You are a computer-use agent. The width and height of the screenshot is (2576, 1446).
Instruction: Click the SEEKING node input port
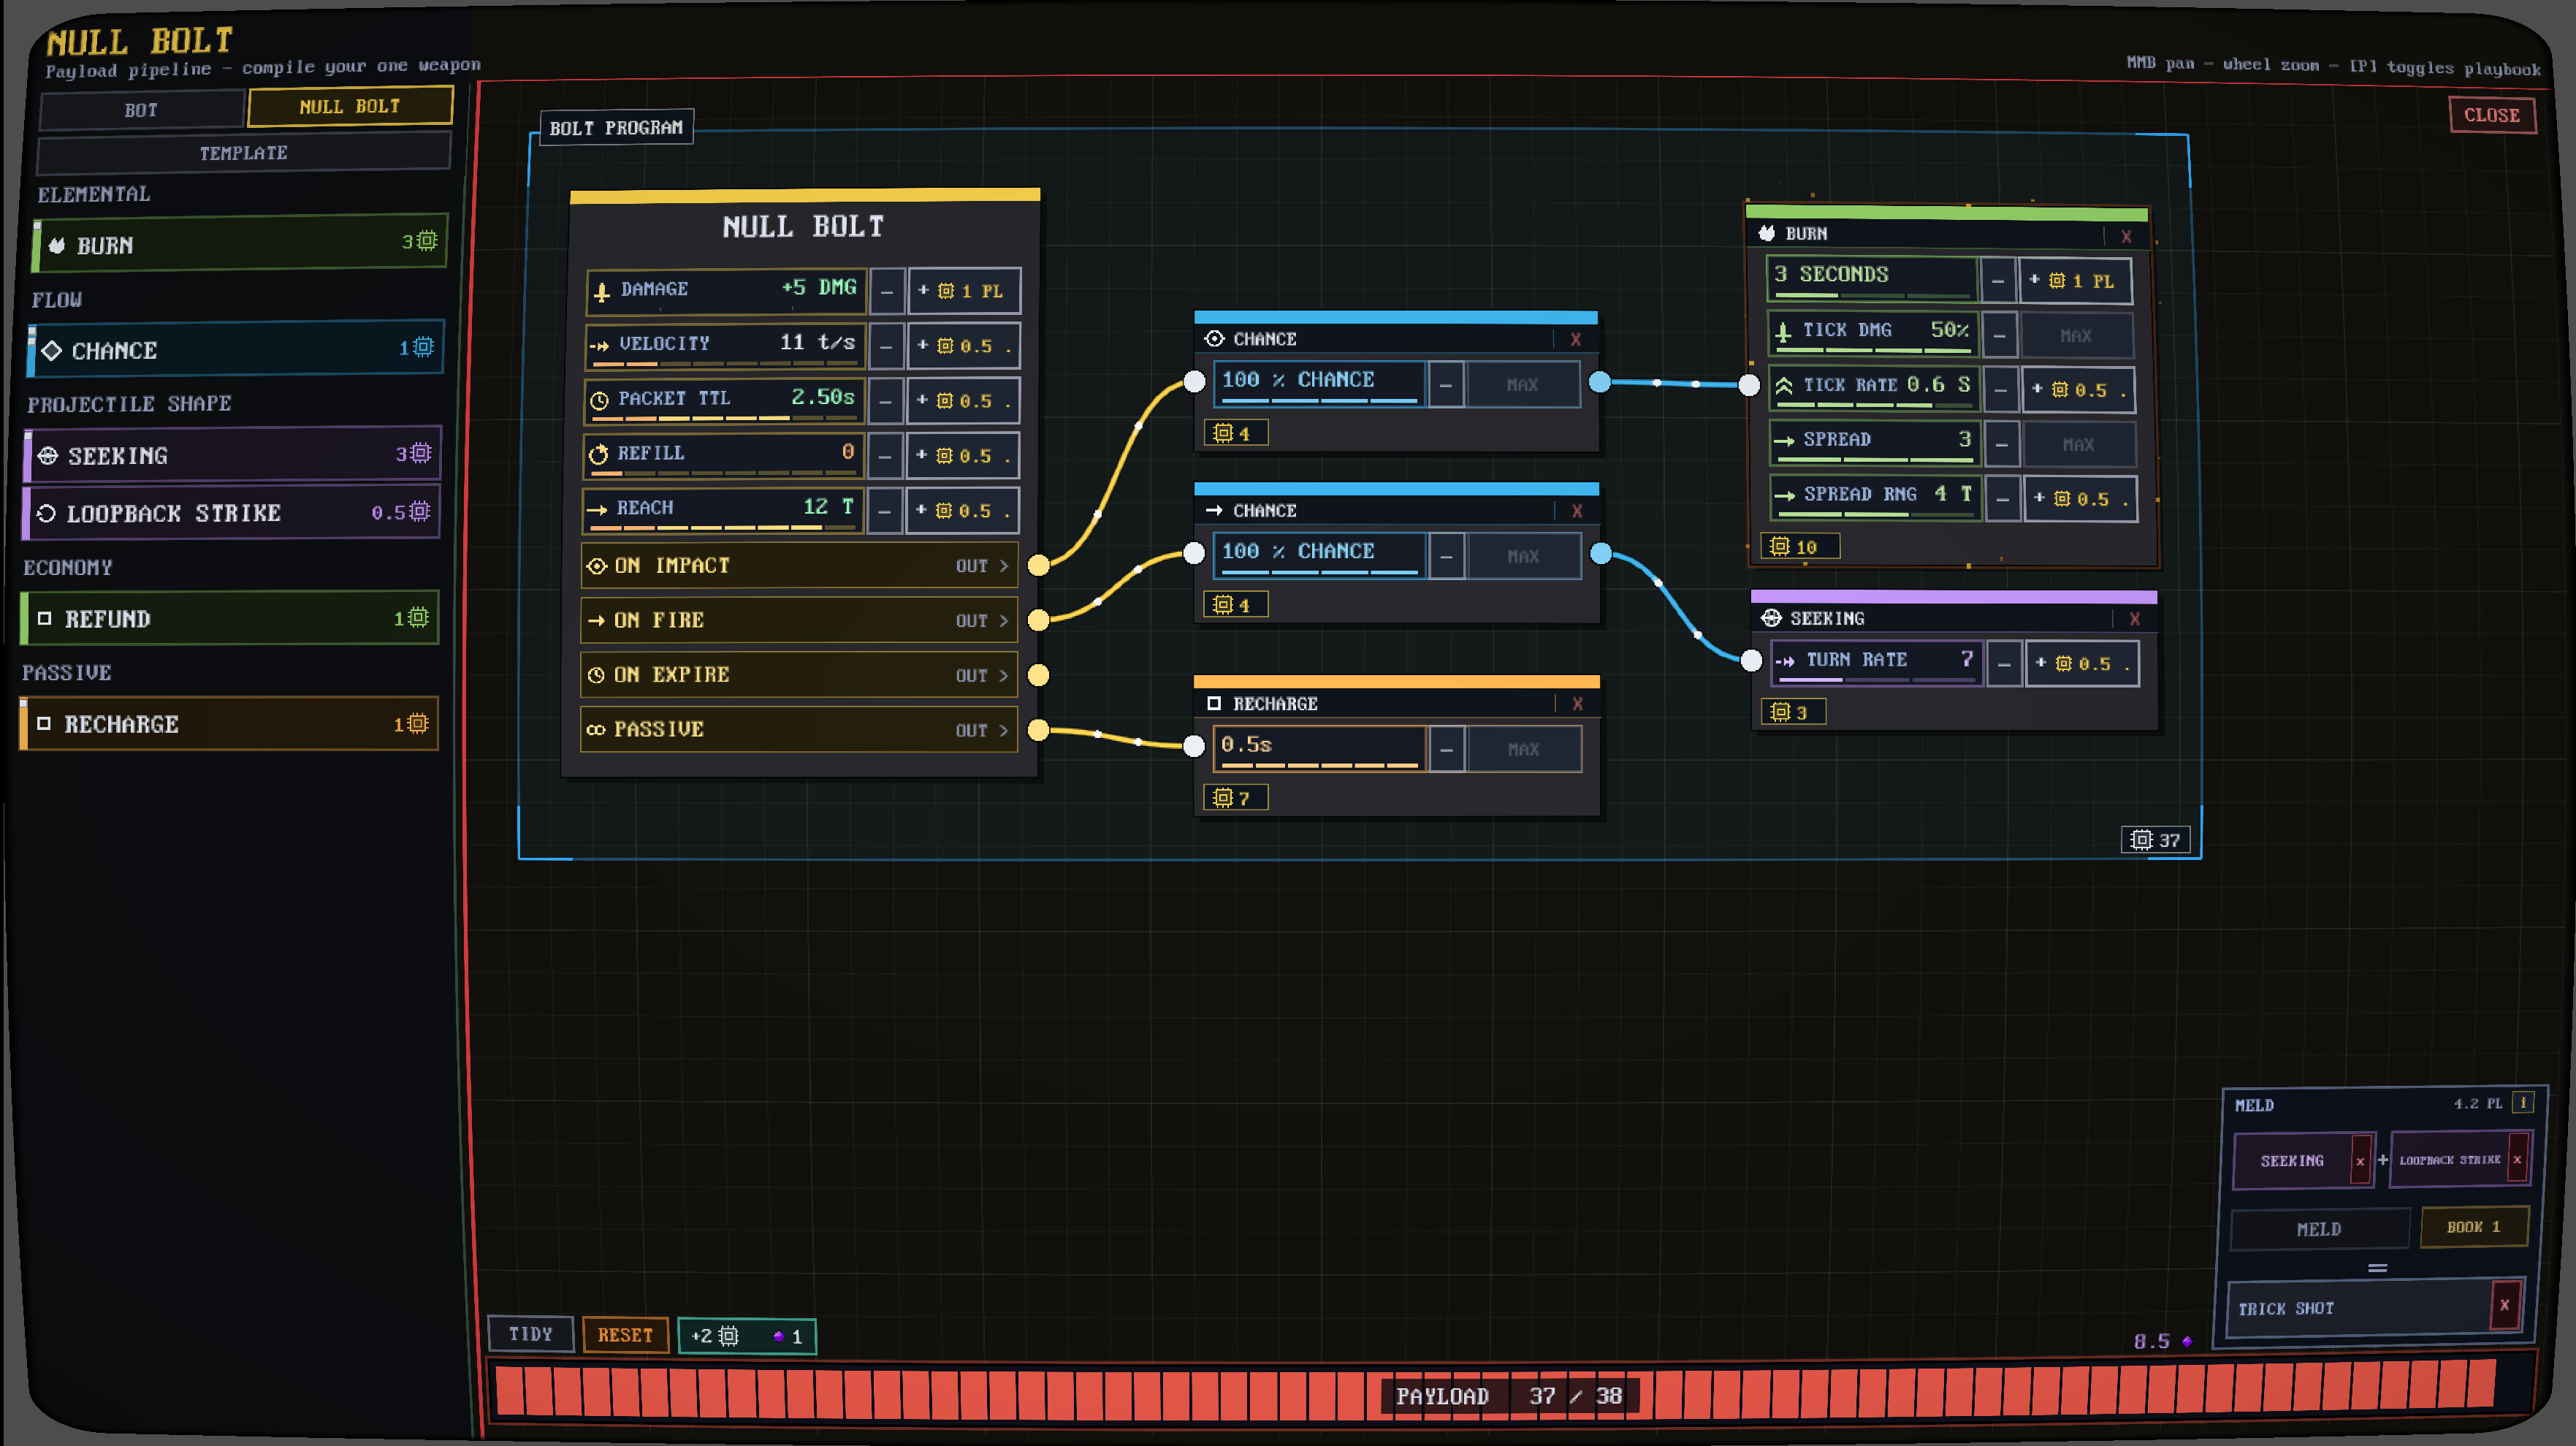click(x=1751, y=660)
